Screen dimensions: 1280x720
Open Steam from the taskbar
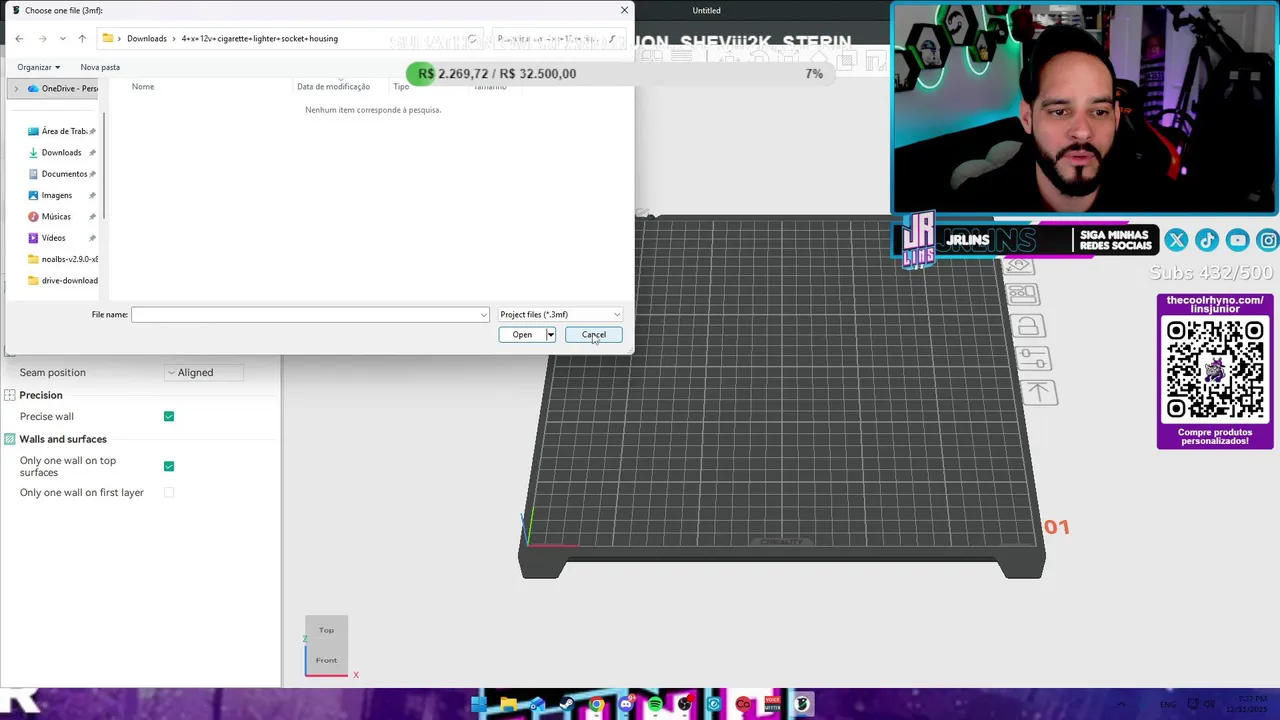[567, 704]
